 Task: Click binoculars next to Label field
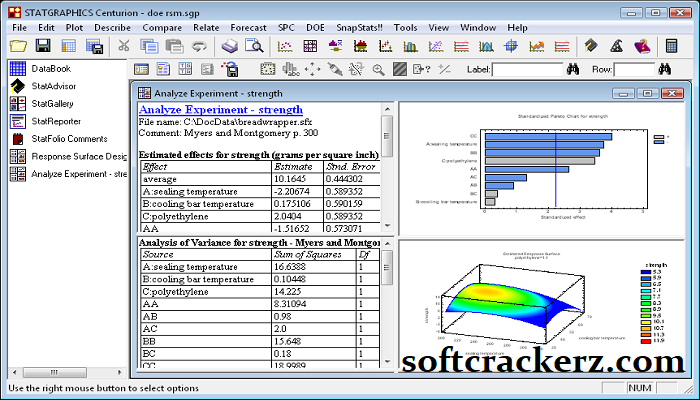(x=573, y=69)
